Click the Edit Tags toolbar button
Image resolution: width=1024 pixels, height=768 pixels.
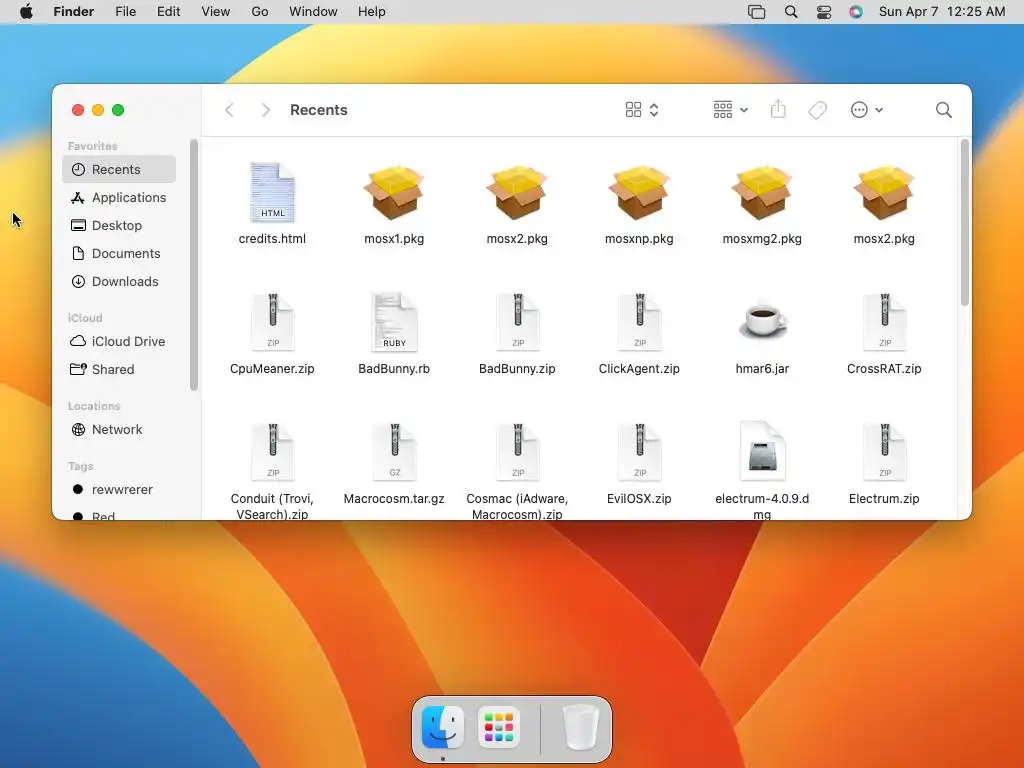pos(818,110)
